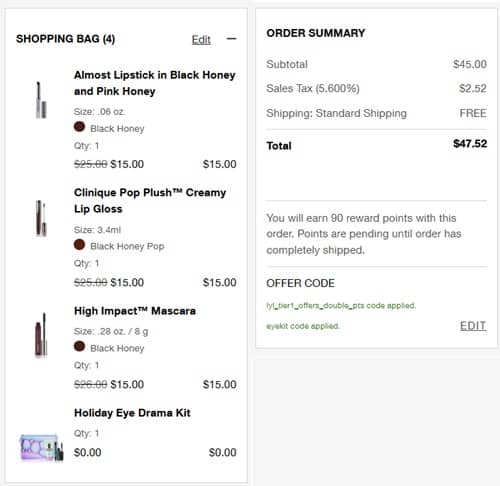Open Almost Lipstick in Black Honey title
Viewport: 500px width, 486px height.
[x=155, y=83]
